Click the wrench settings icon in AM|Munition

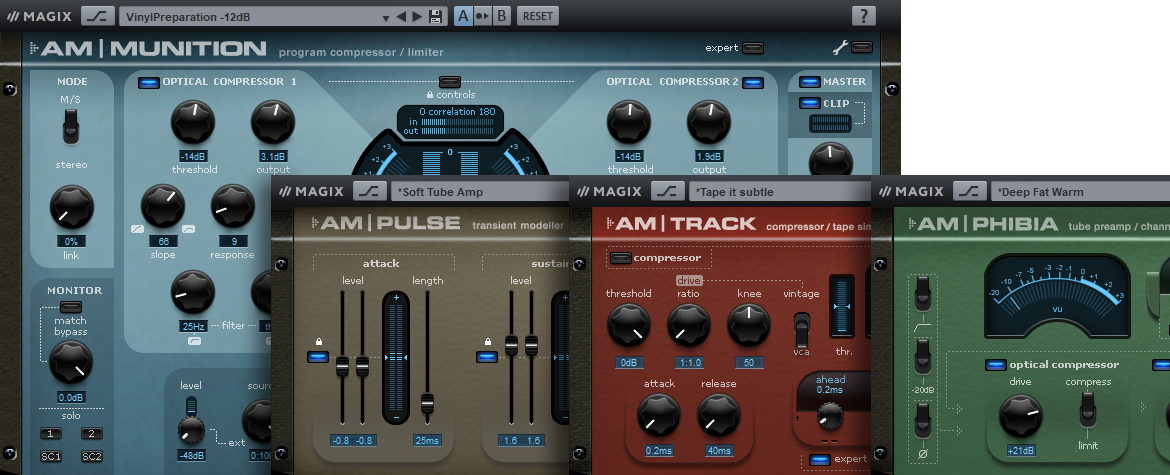pos(840,48)
